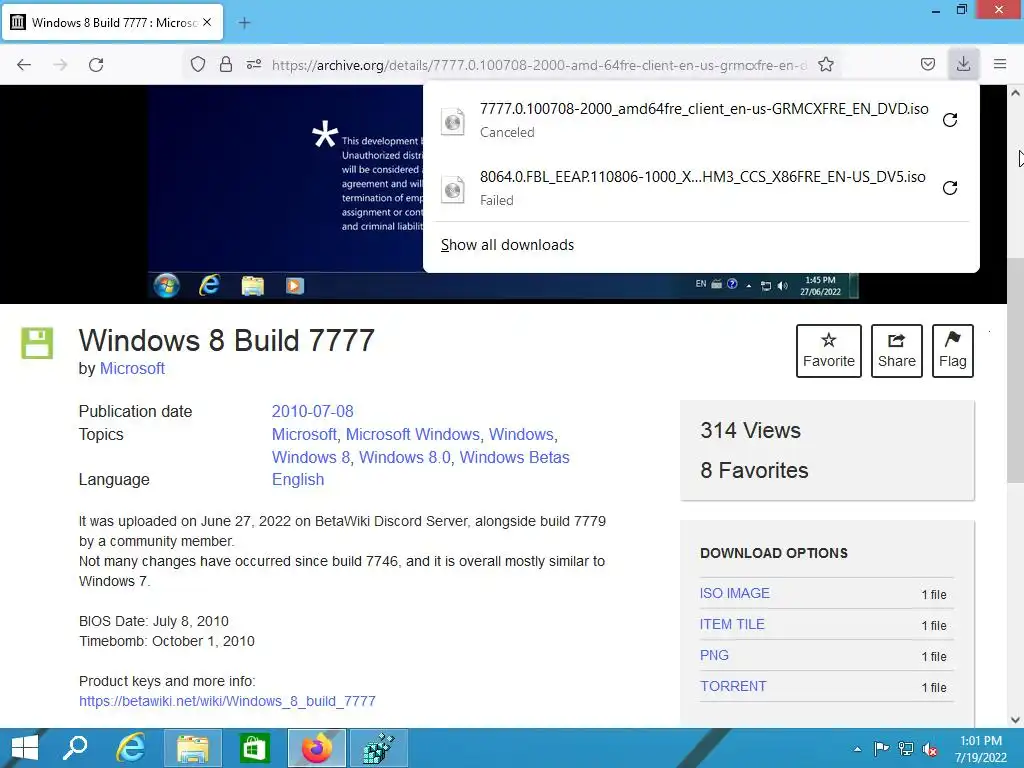Download the TORRENT option
Screen dimensions: 1024x768
[x=733, y=686]
